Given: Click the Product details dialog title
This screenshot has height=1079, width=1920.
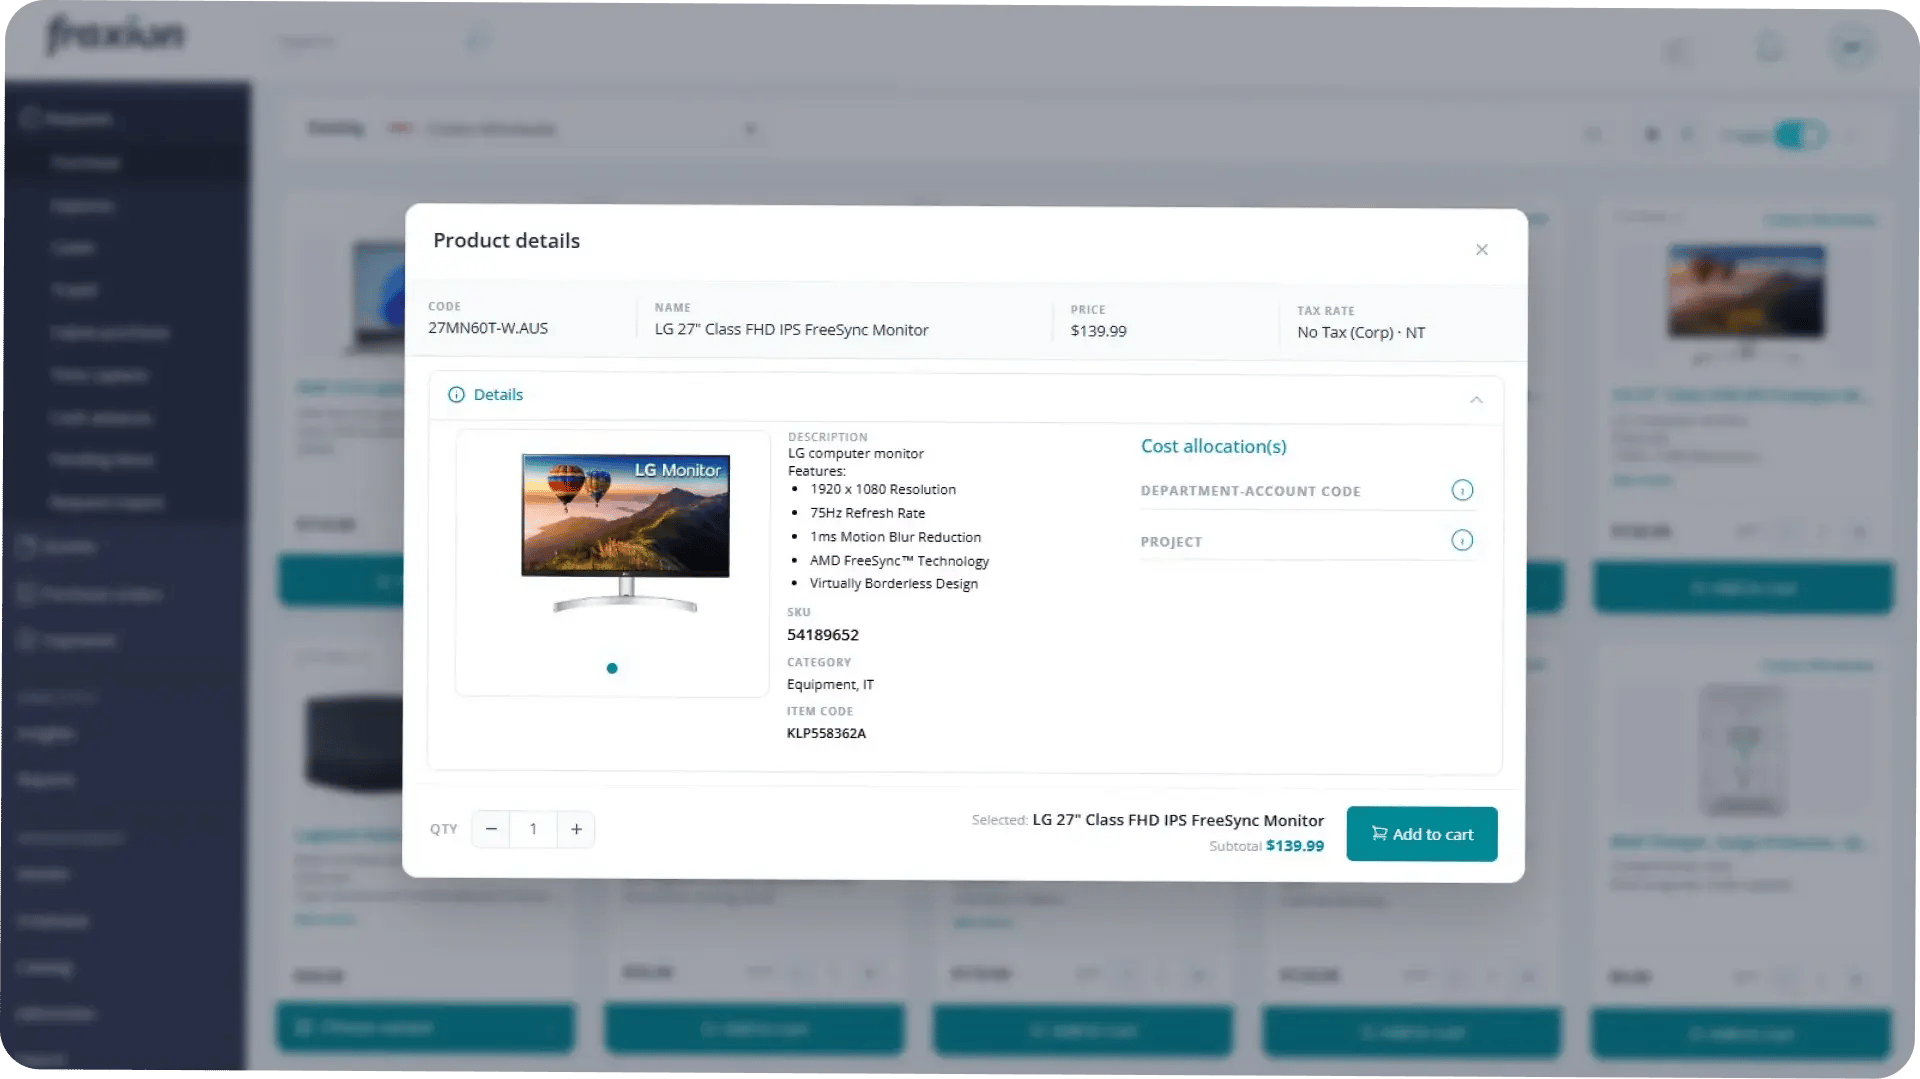Looking at the screenshot, I should click(506, 241).
